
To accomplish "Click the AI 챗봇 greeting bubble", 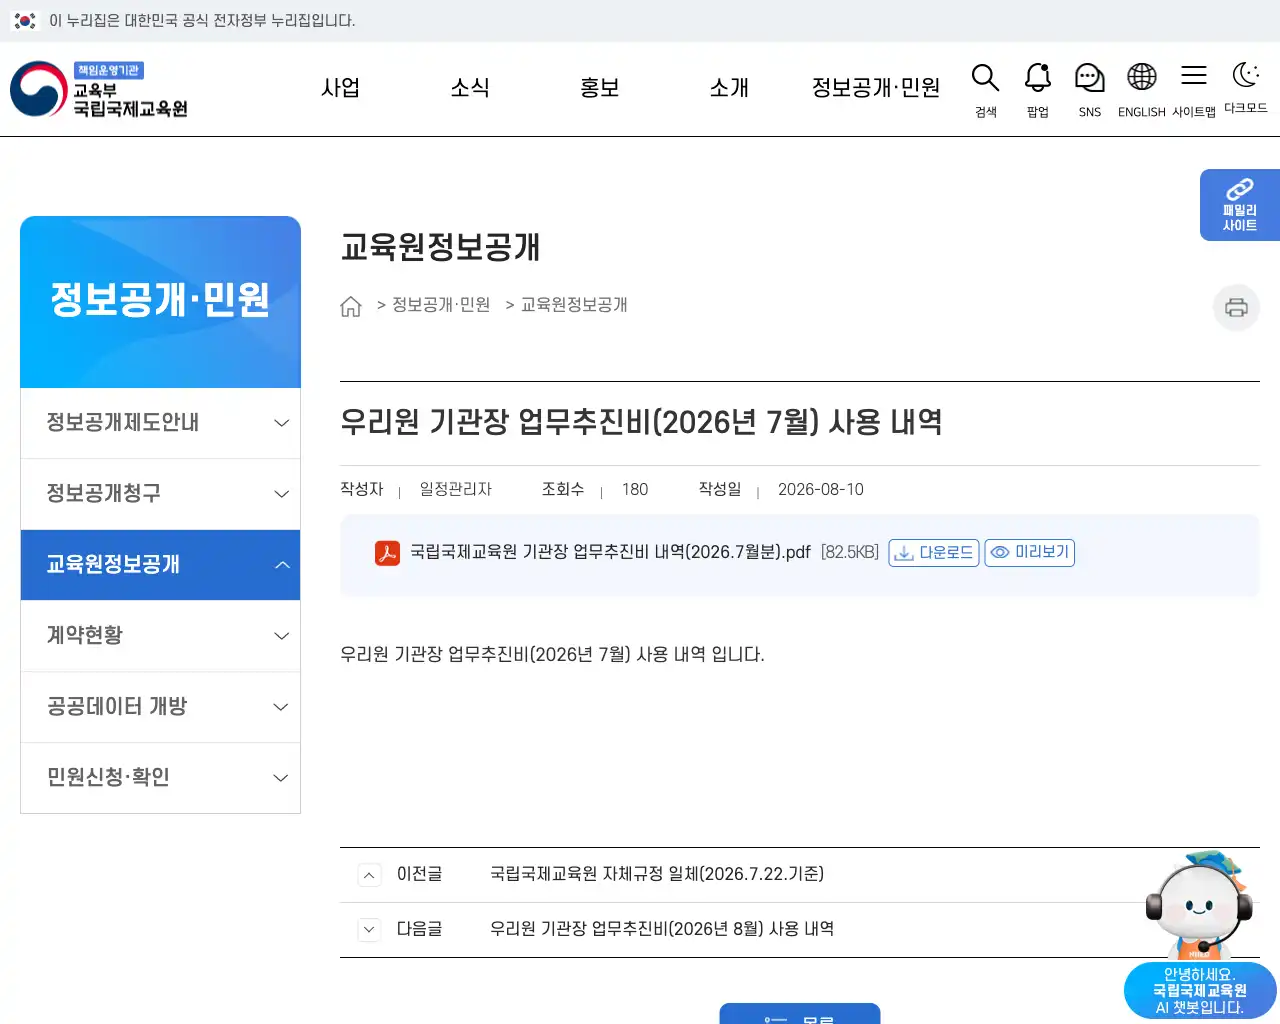I will pos(1200,991).
